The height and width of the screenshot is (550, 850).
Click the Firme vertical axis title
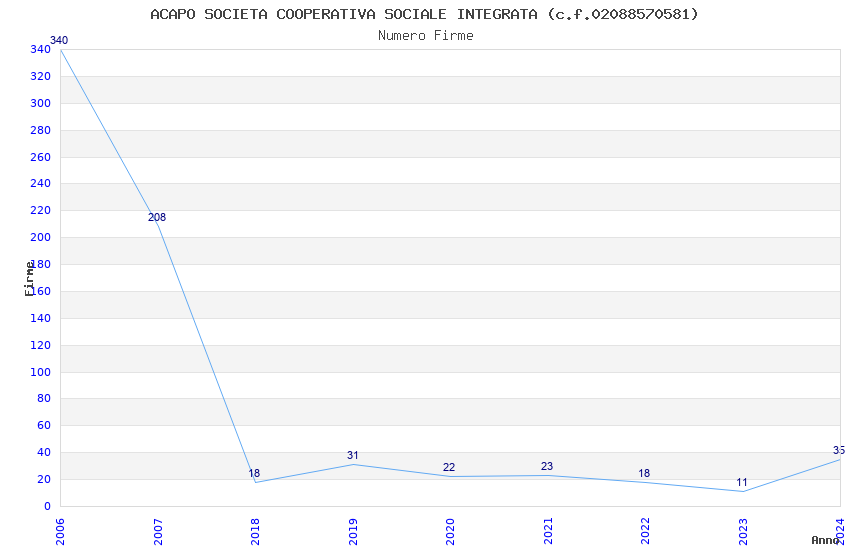pyautogui.click(x=29, y=279)
